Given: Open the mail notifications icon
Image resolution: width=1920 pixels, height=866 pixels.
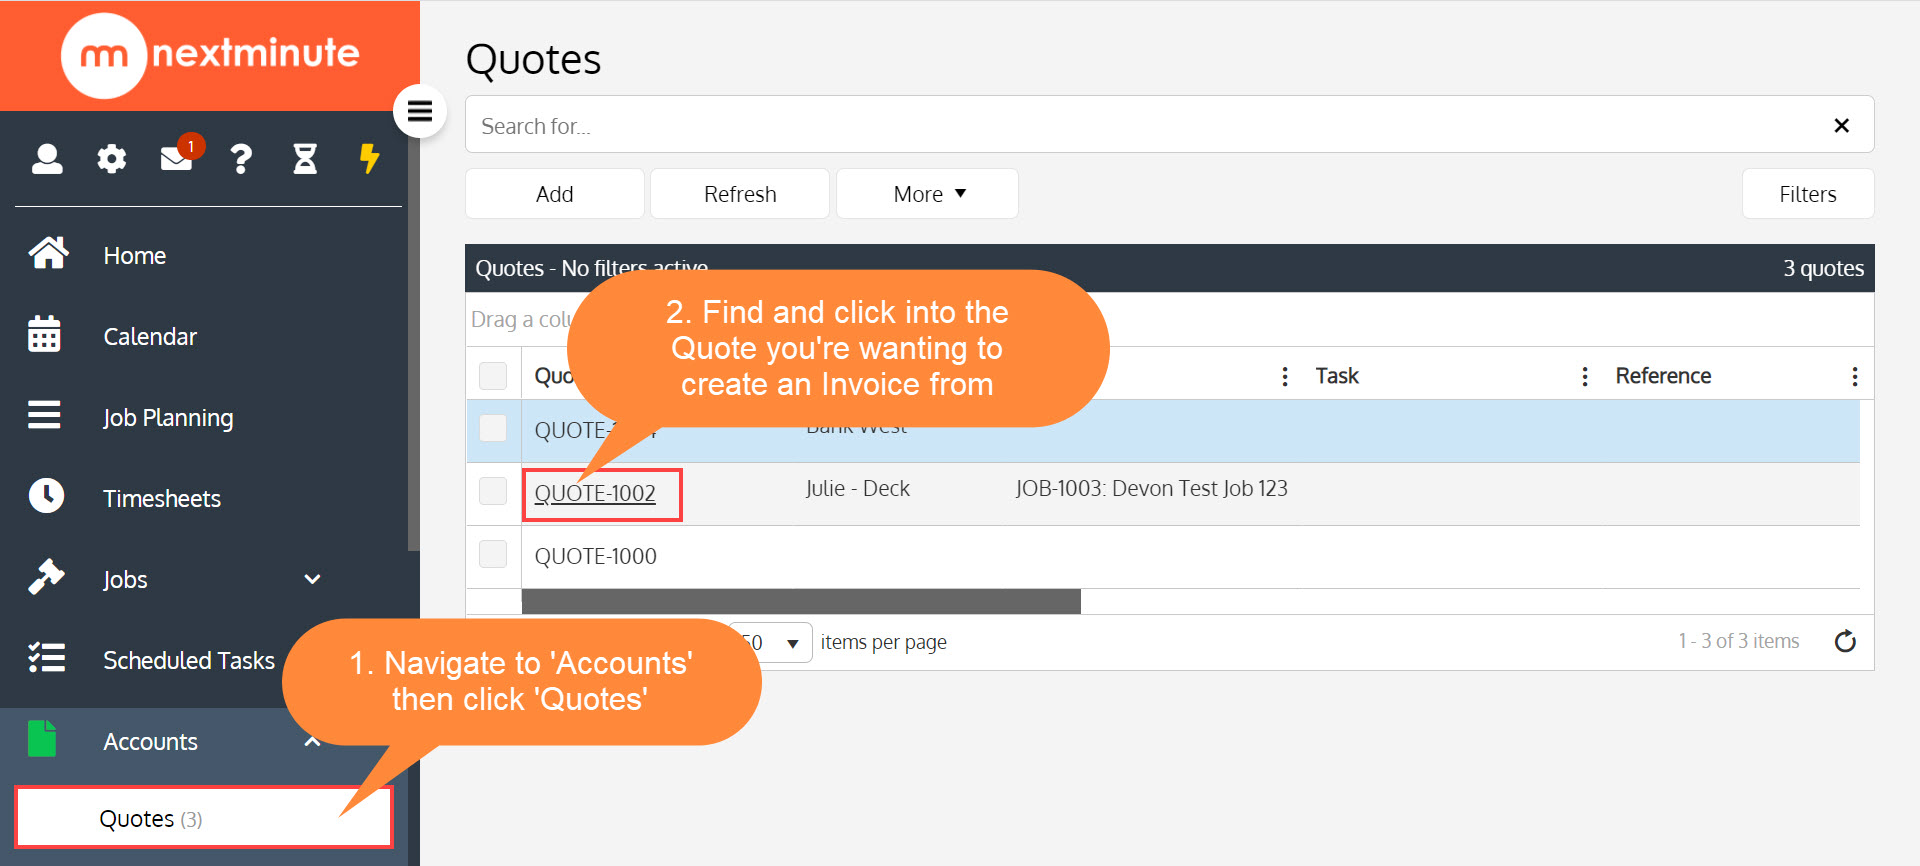Looking at the screenshot, I should [x=179, y=156].
